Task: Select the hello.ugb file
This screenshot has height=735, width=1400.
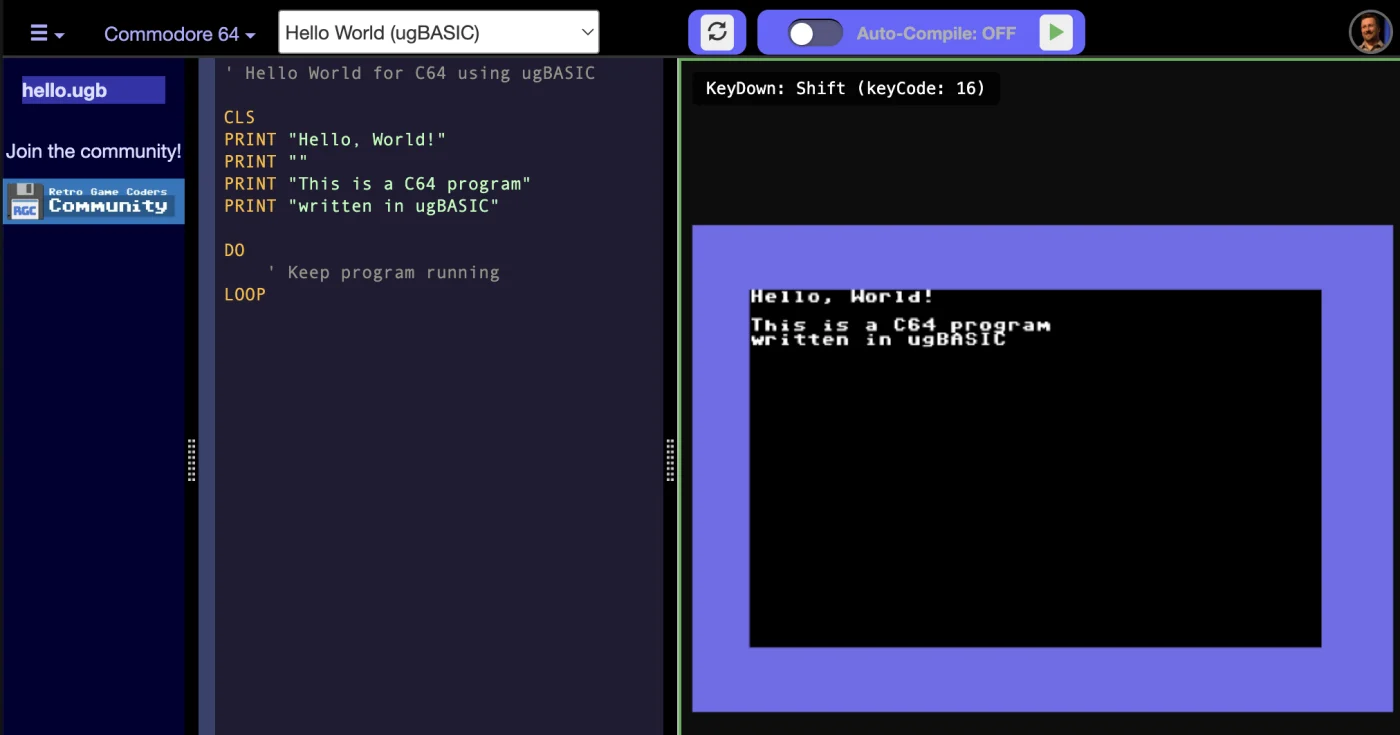Action: click(94, 90)
